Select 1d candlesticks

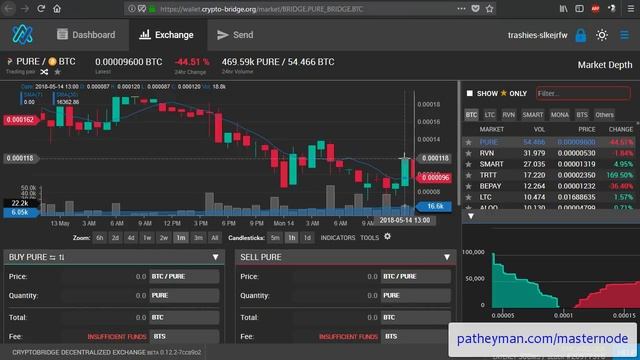(x=307, y=238)
